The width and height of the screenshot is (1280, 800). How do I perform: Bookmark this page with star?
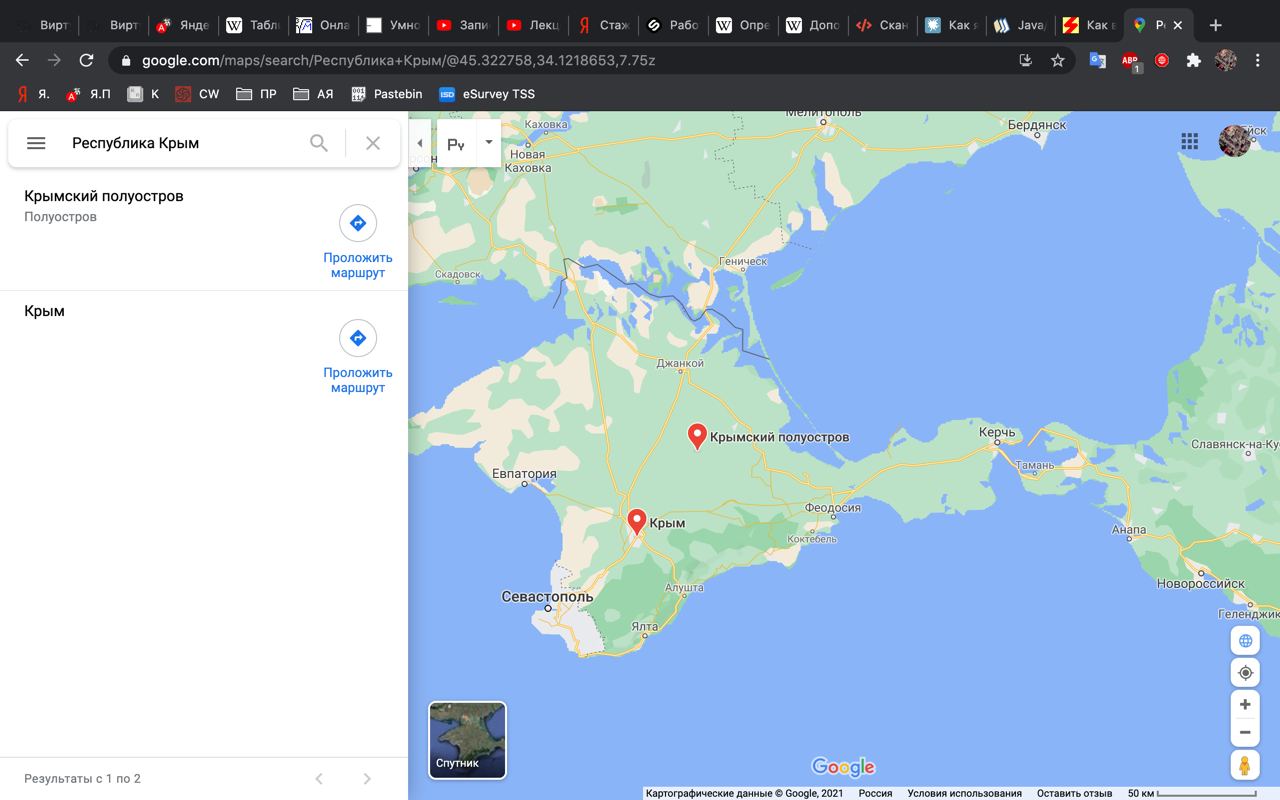1057,60
